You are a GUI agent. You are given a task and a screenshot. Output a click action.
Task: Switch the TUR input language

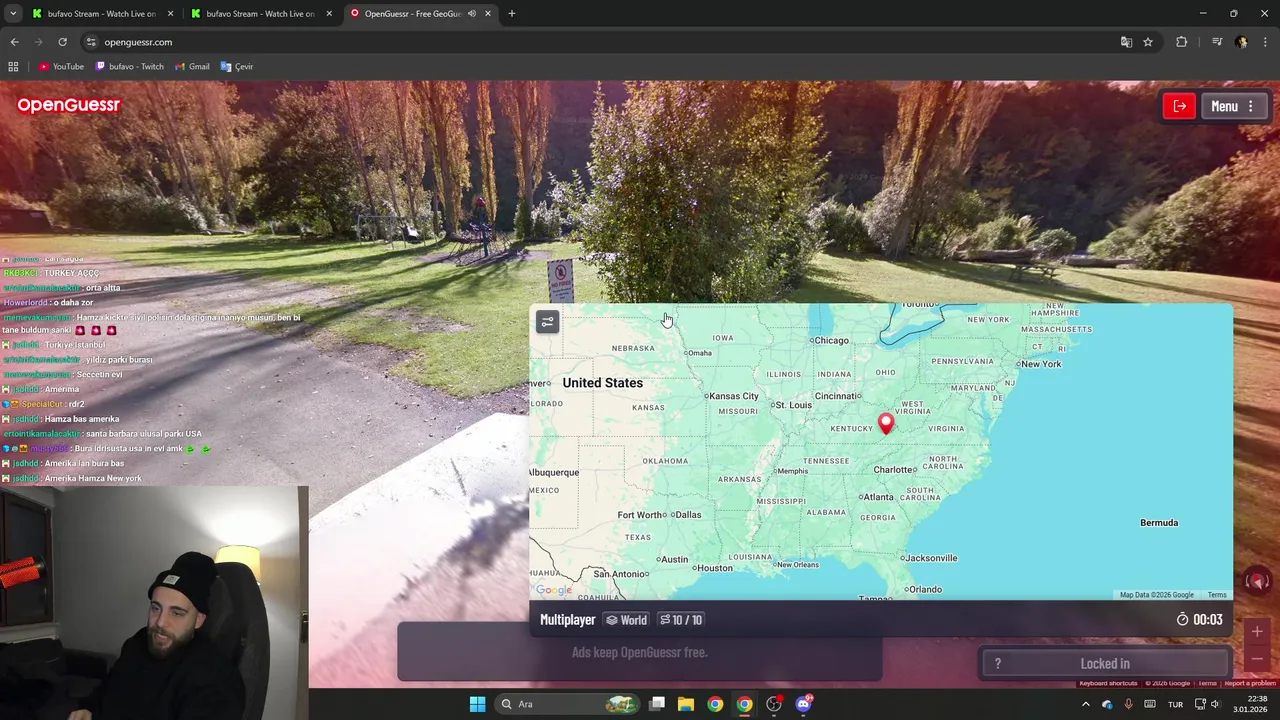click(1175, 704)
